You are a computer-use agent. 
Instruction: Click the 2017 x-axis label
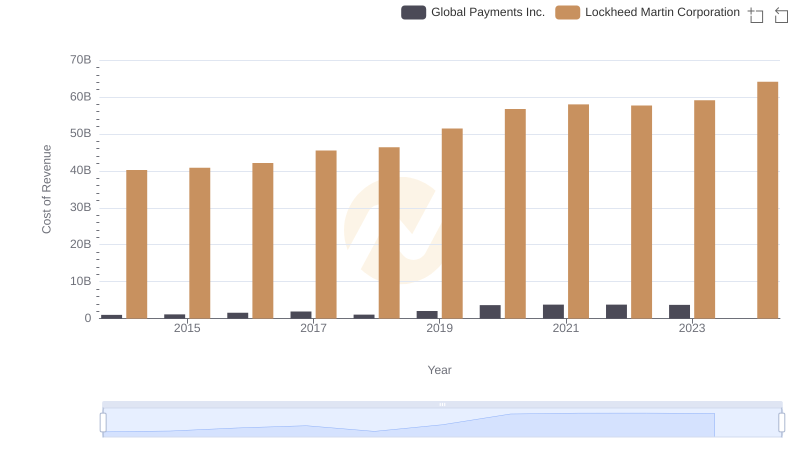click(313, 328)
